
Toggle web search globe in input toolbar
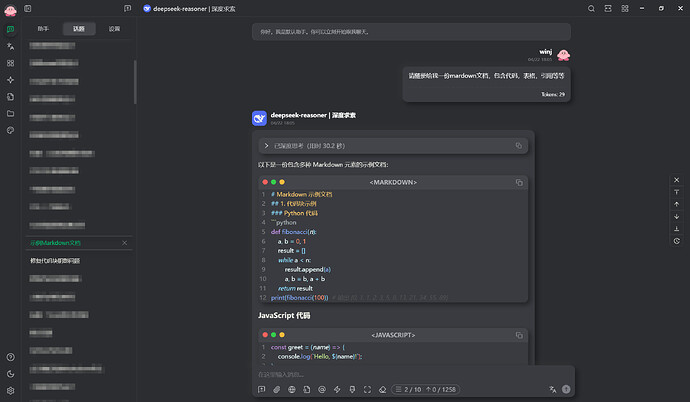[292, 389]
